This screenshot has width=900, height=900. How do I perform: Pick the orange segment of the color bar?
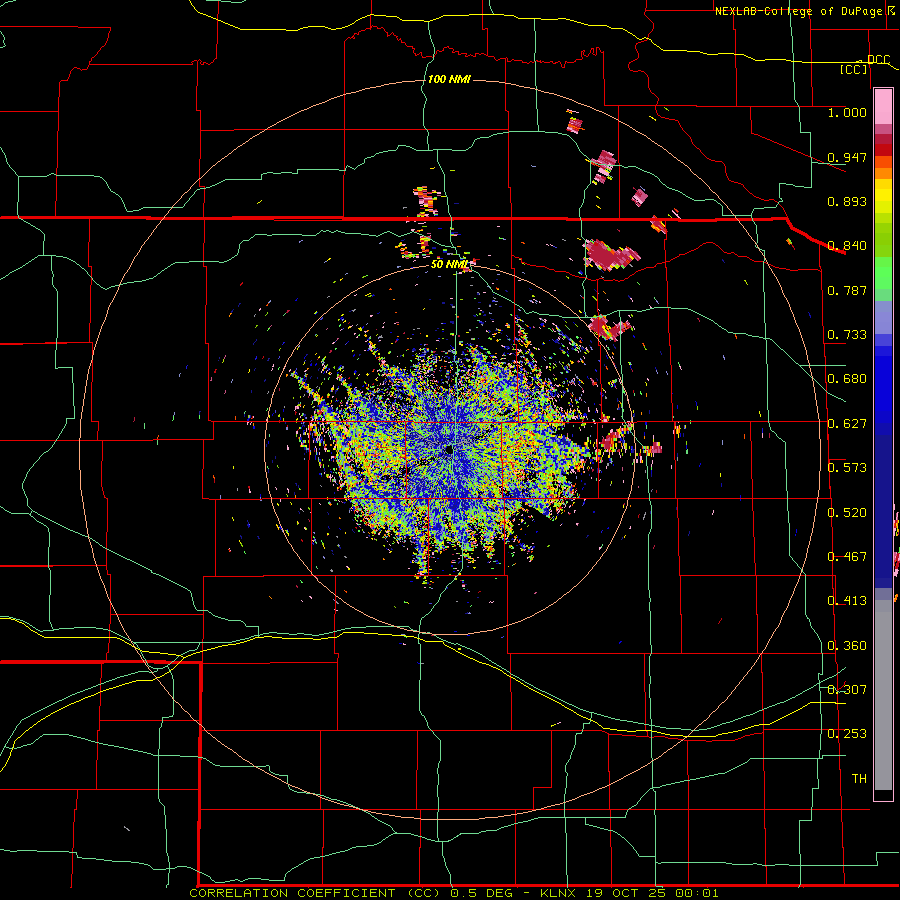click(x=883, y=173)
